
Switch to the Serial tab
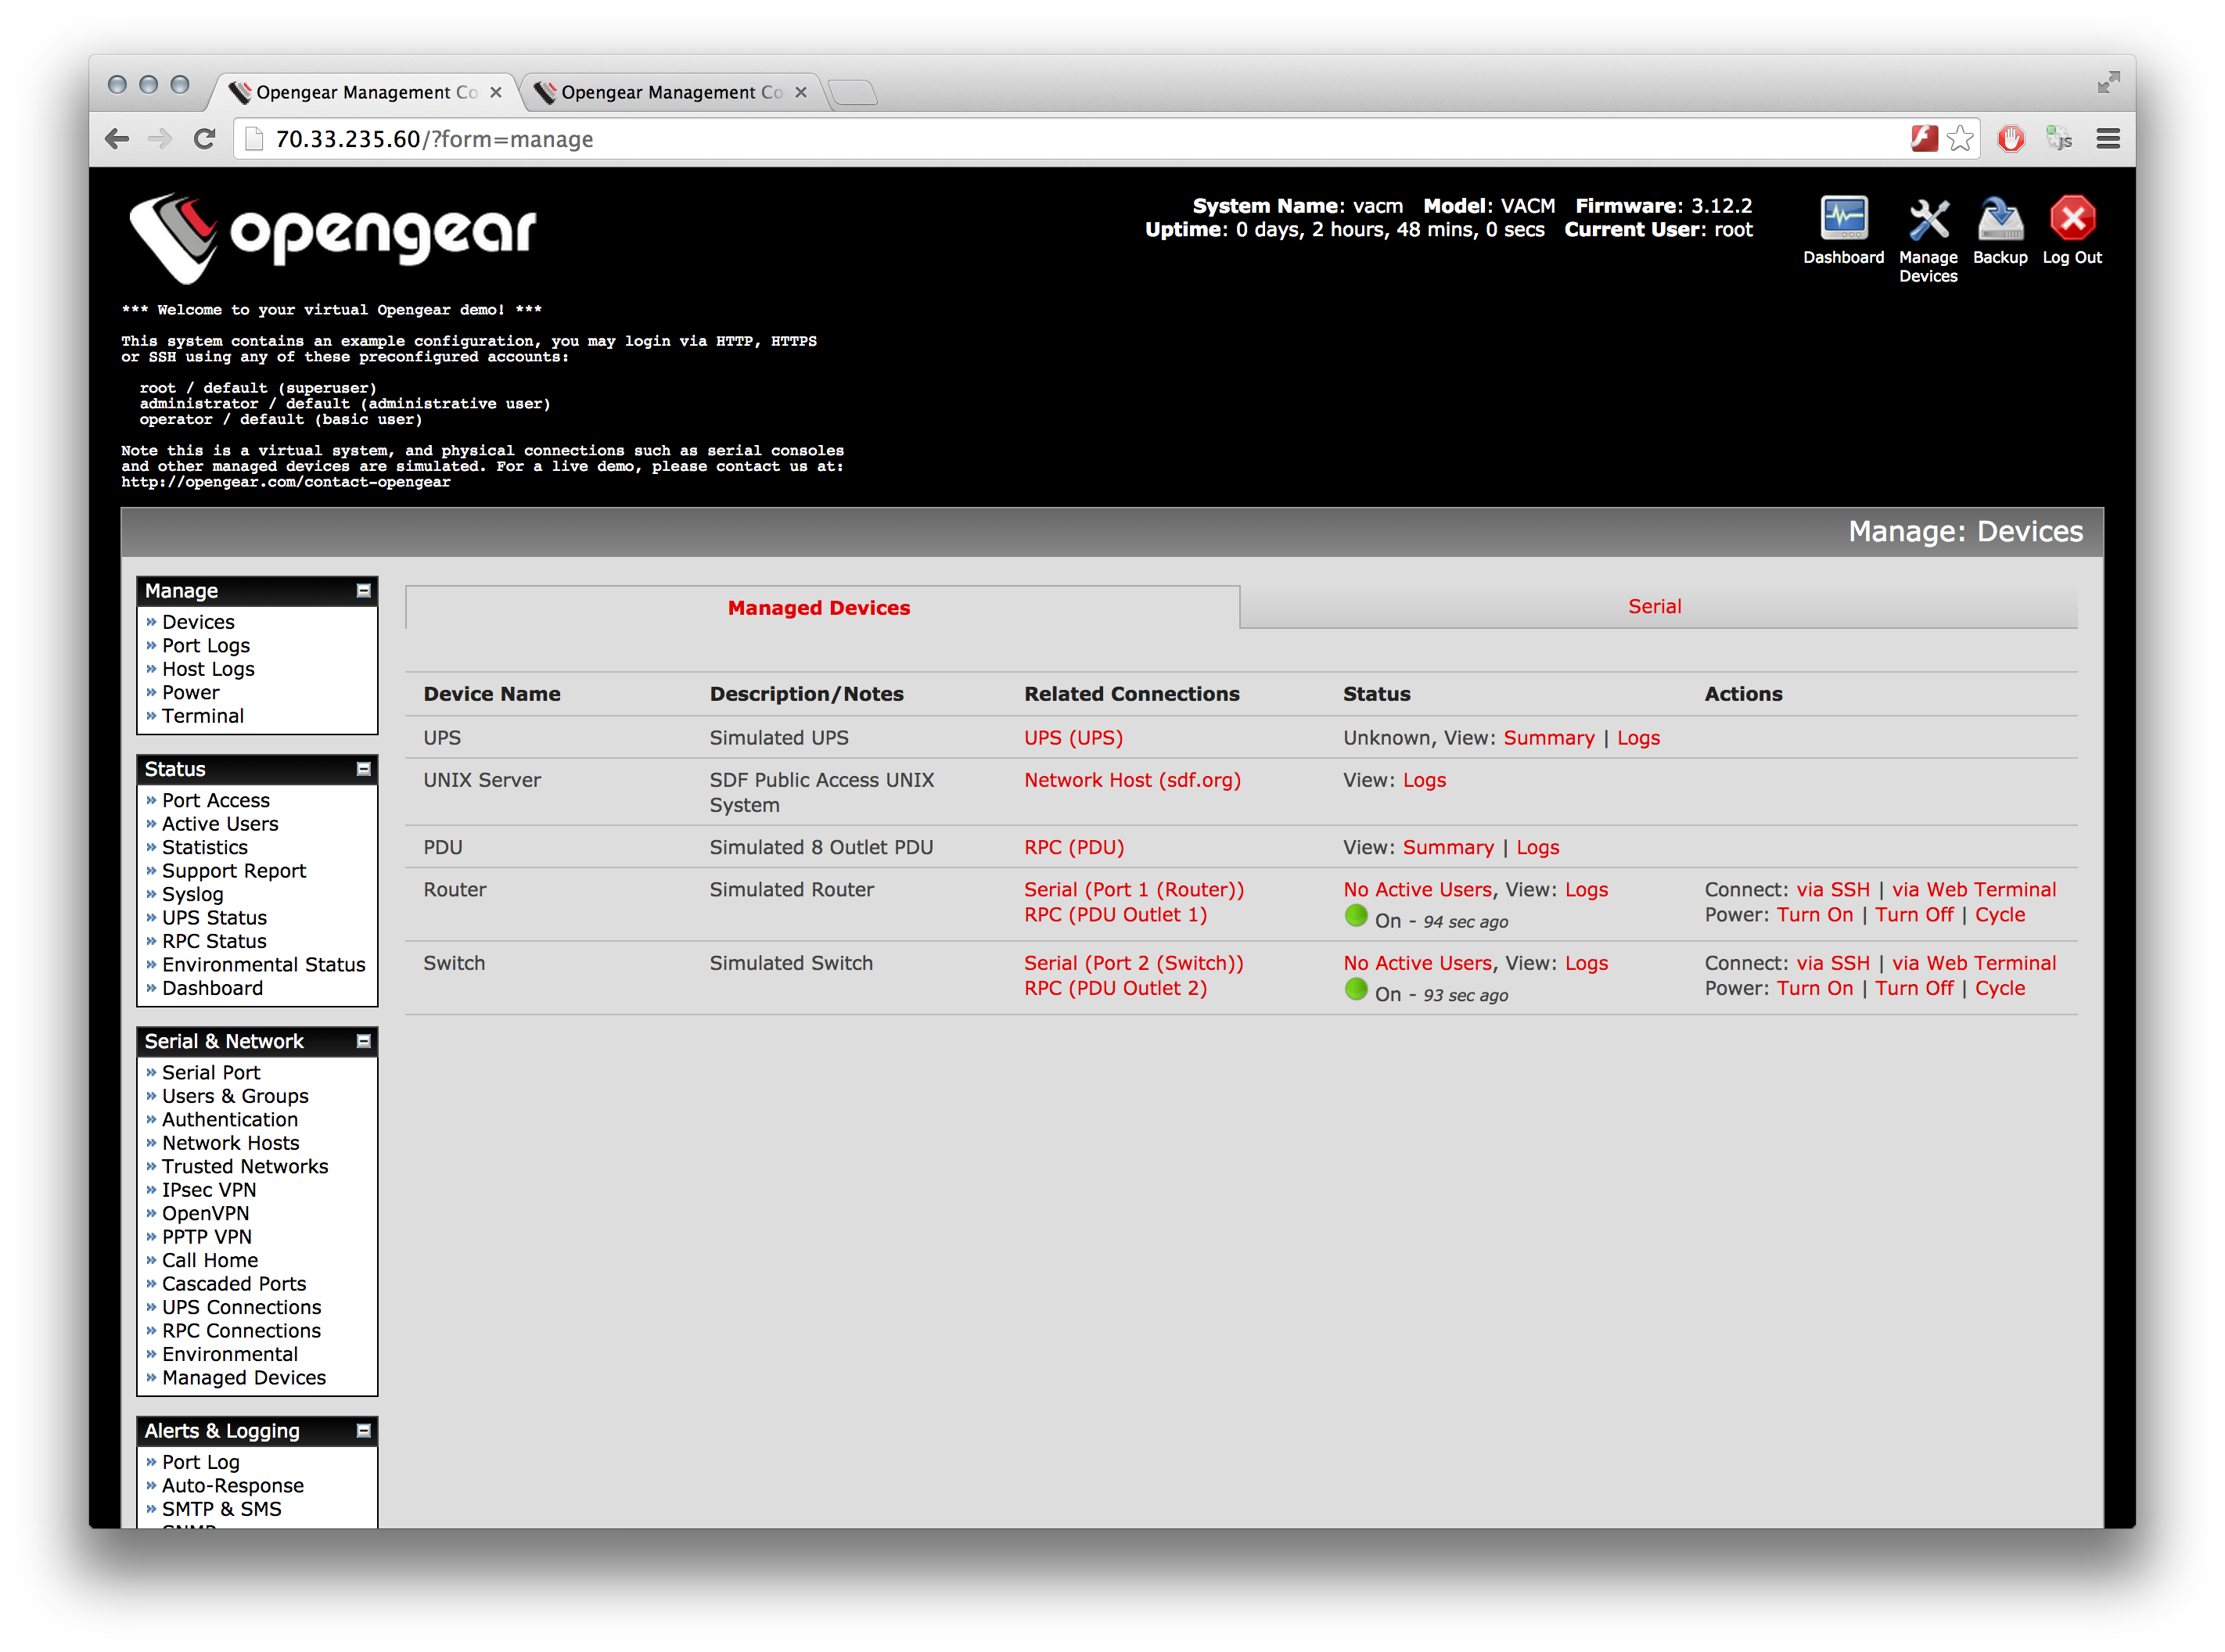click(1658, 607)
